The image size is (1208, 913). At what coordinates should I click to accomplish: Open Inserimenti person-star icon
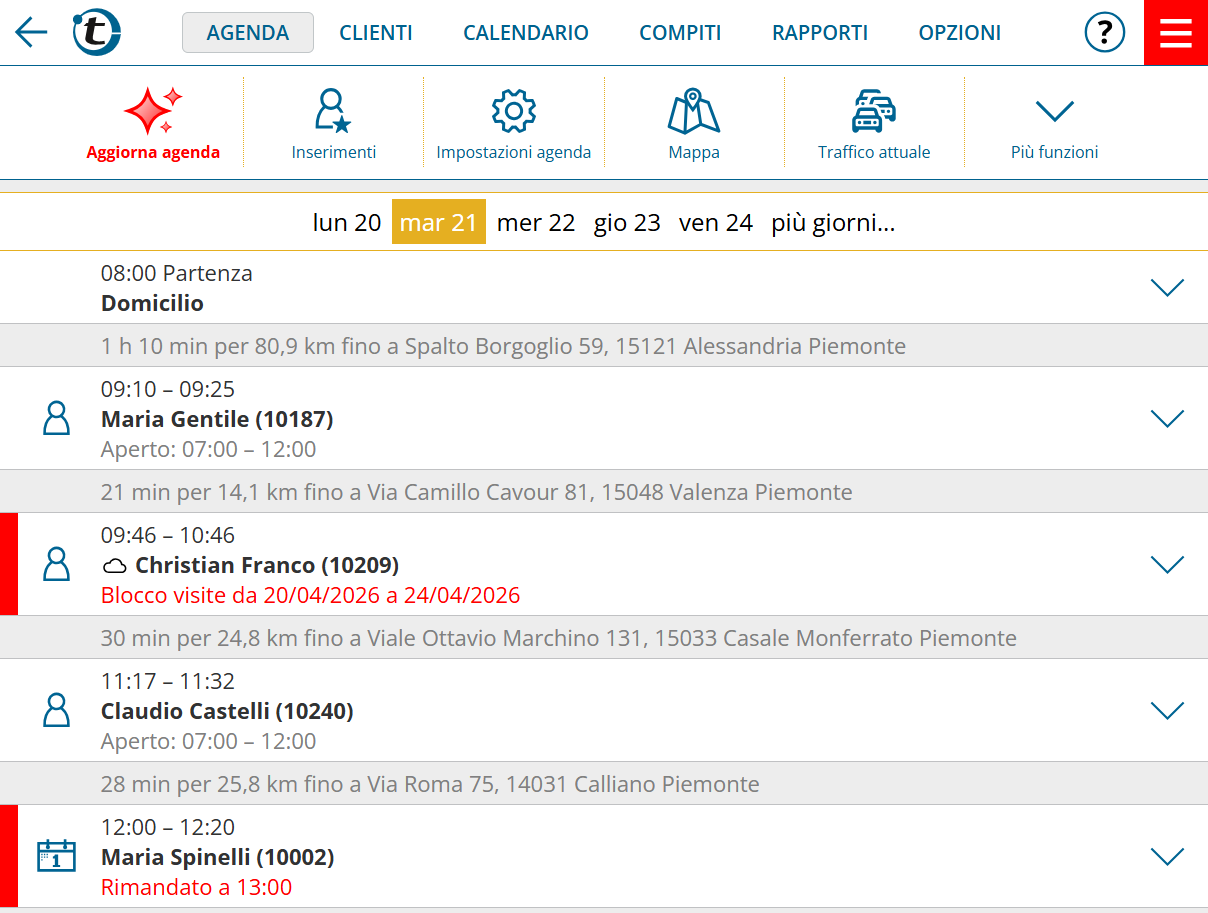pos(333,111)
